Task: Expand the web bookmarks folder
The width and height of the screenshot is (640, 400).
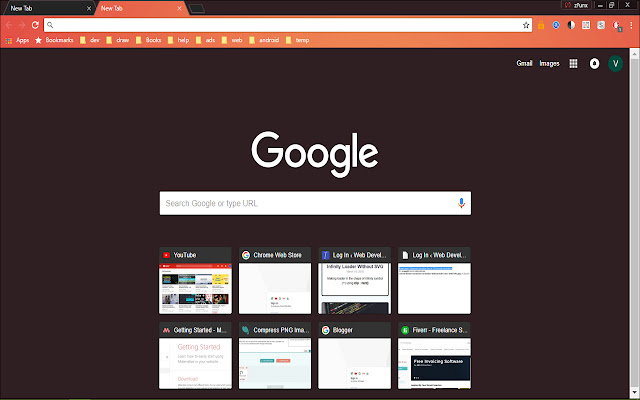Action: pyautogui.click(x=232, y=40)
